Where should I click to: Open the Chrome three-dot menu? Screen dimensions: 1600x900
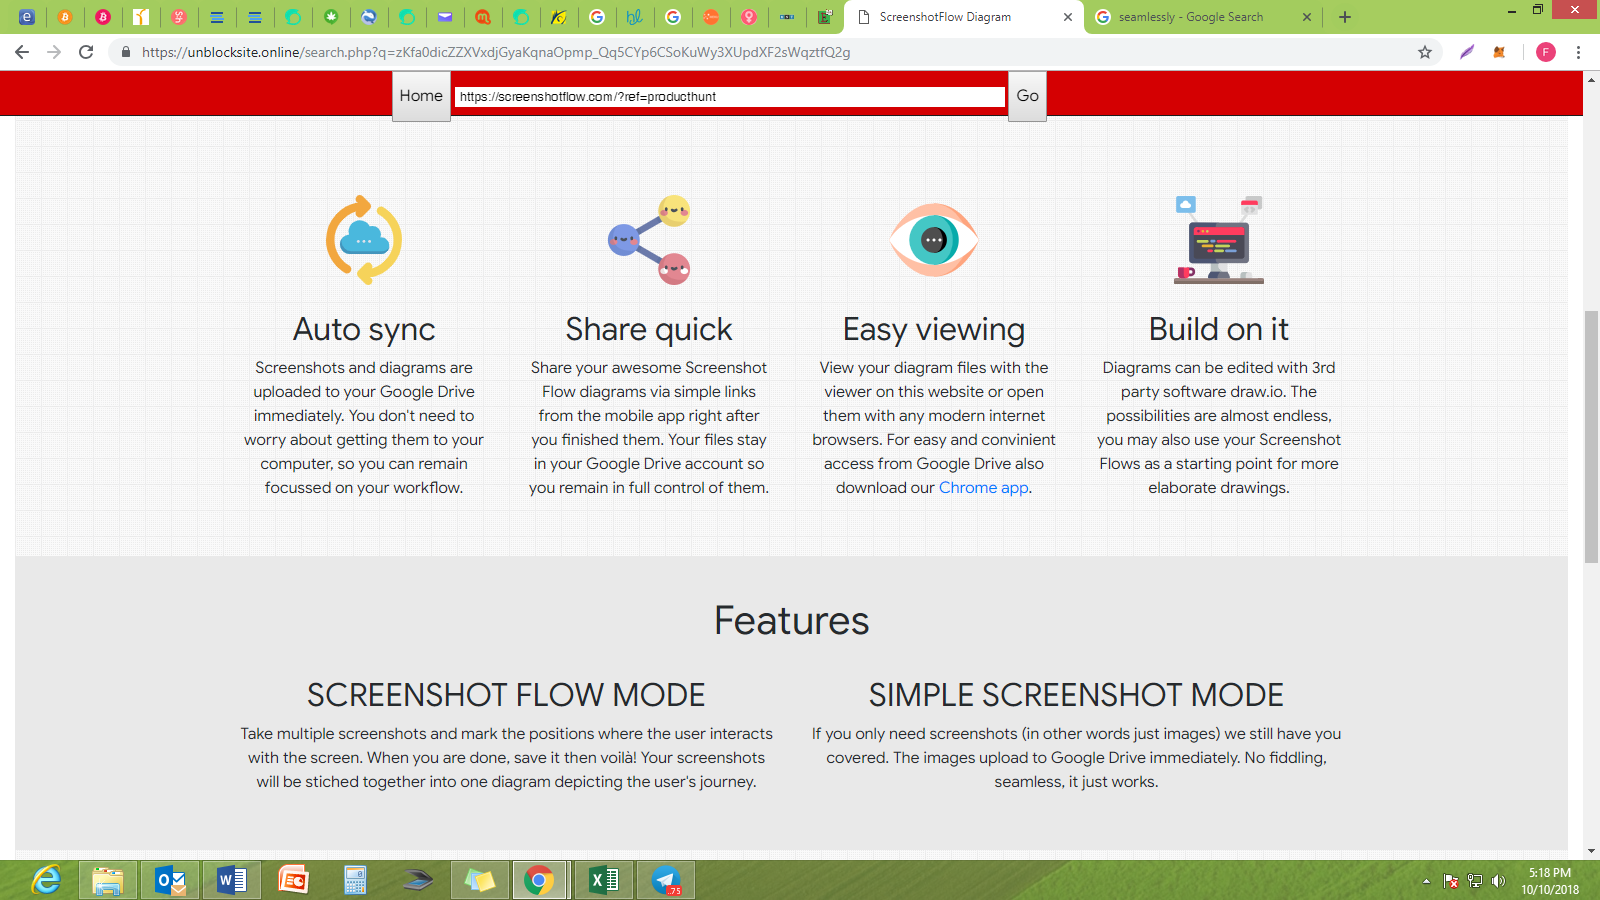pos(1579,52)
